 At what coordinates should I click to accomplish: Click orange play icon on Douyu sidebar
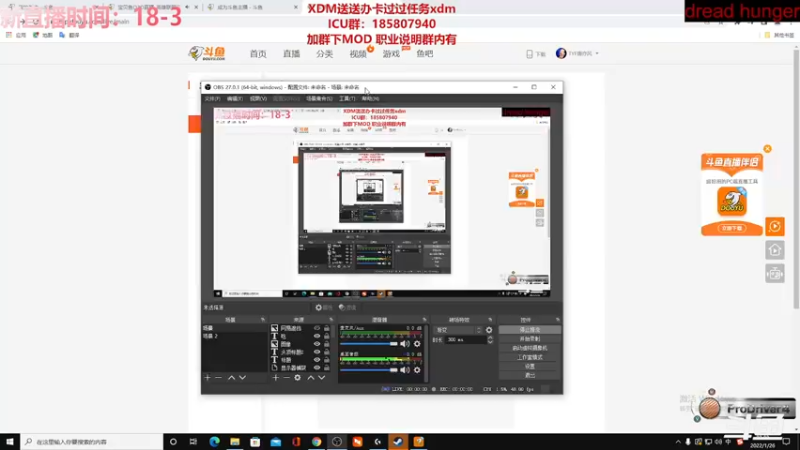(774, 226)
